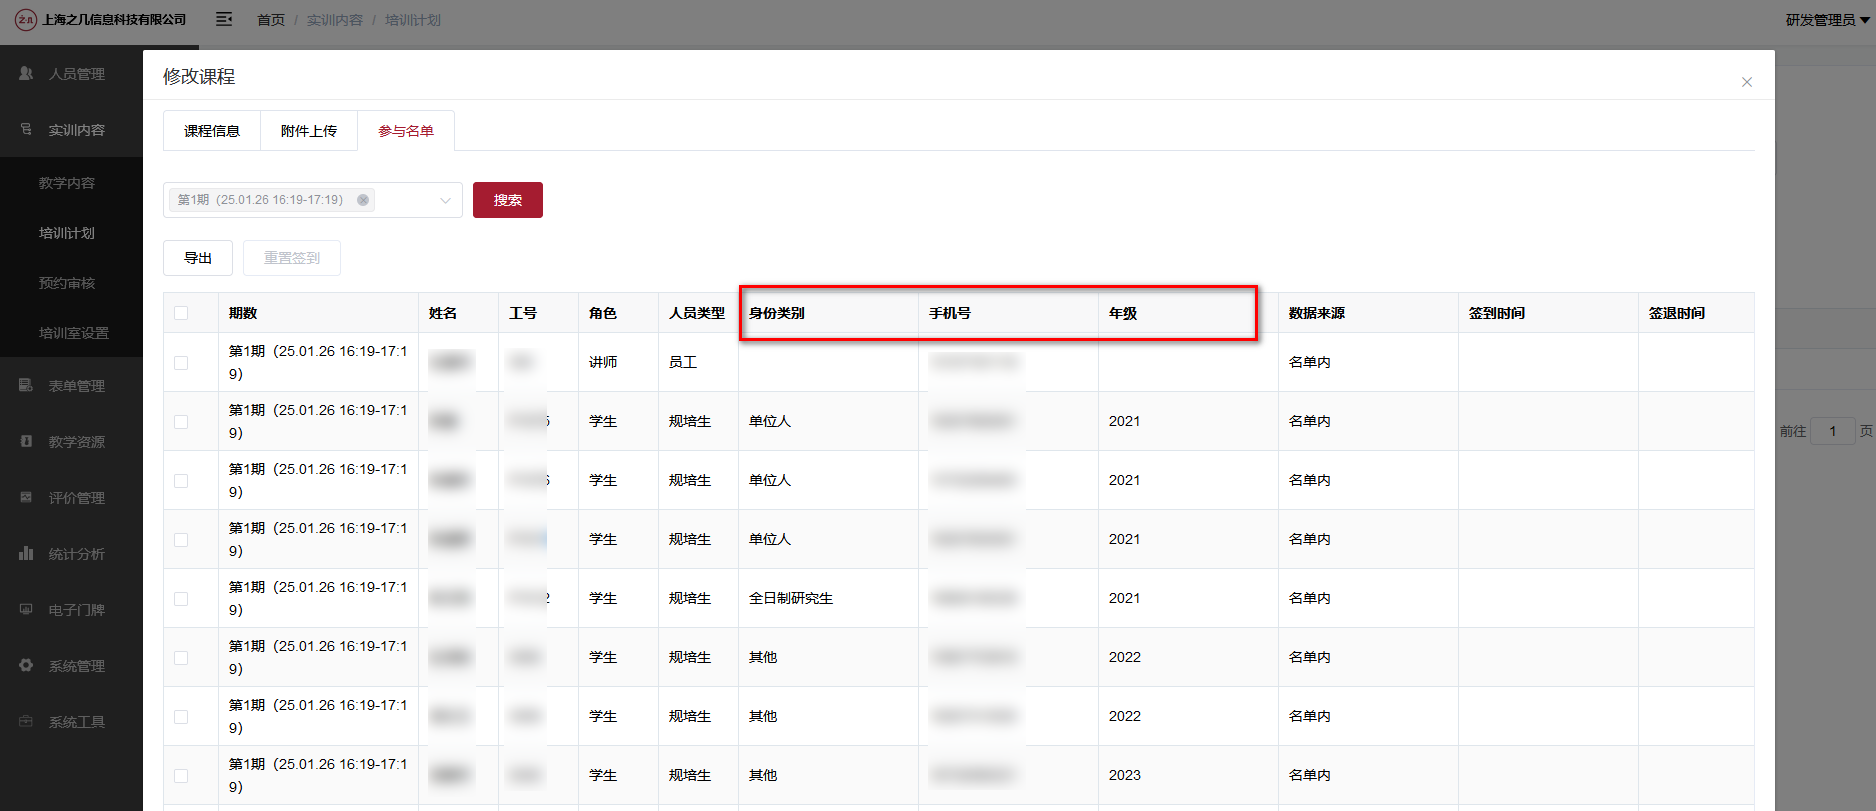Image resolution: width=1876 pixels, height=811 pixels.
Task: Close the 修改课程 dialog
Action: [1747, 82]
